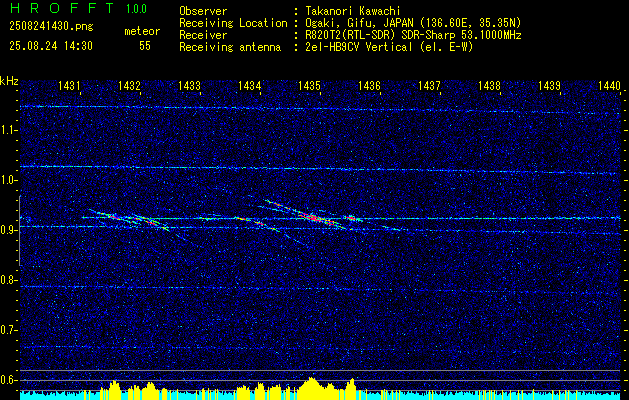Click frequency axis label 0.7
This screenshot has width=629, height=400.
[x=8, y=330]
